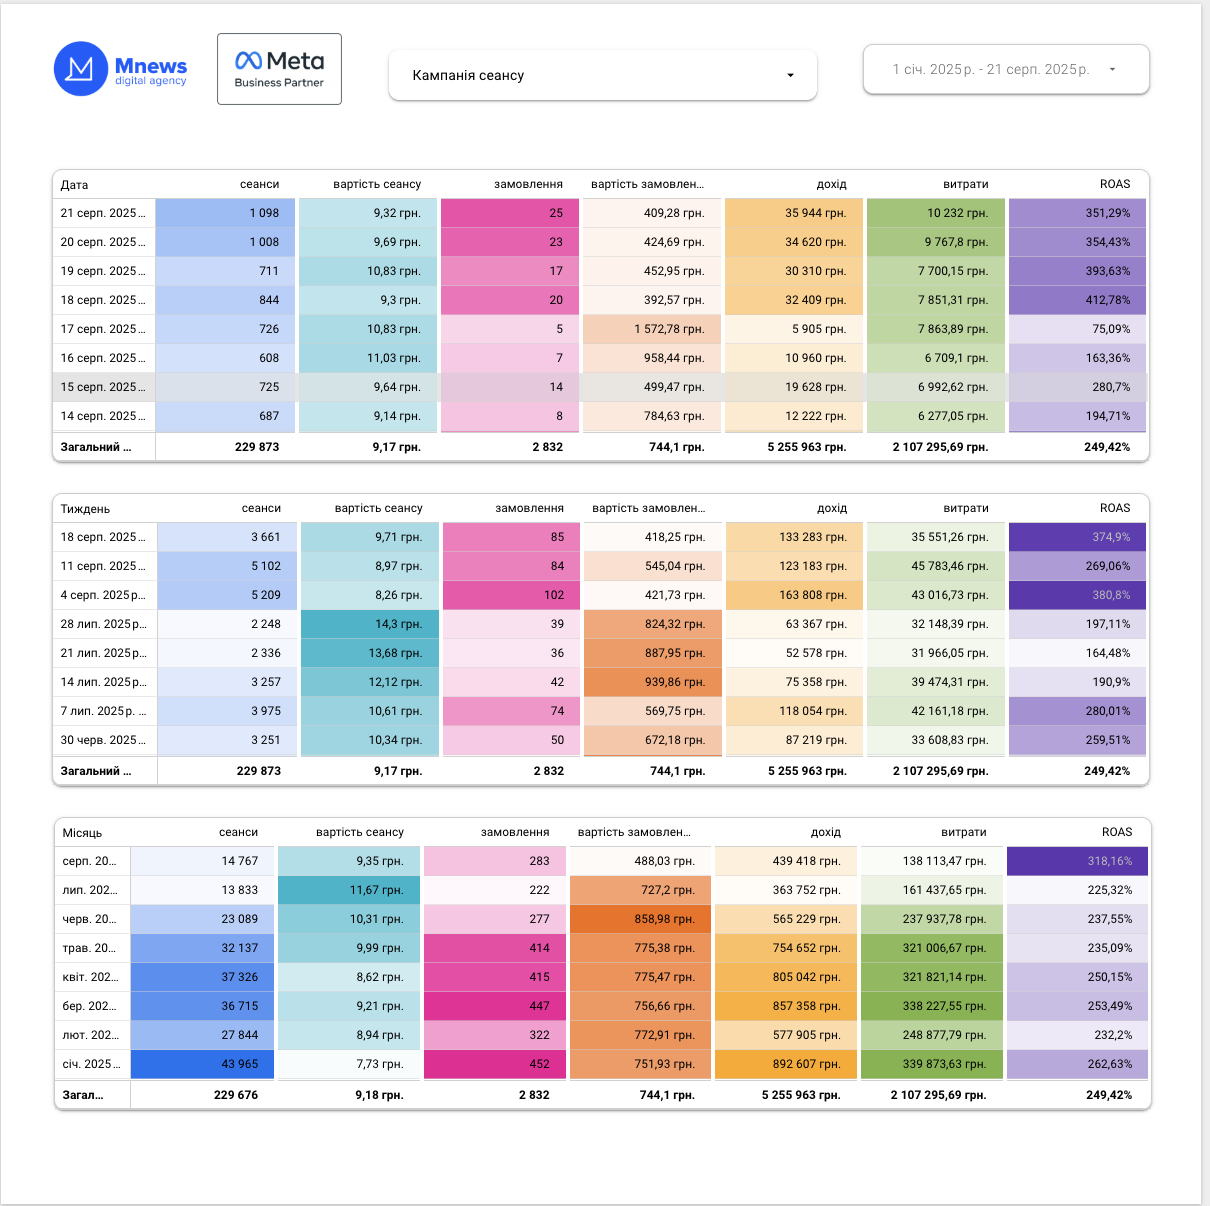Click the Кампанія сеансу dropdown arrow
This screenshot has width=1210, height=1206.
(791, 76)
